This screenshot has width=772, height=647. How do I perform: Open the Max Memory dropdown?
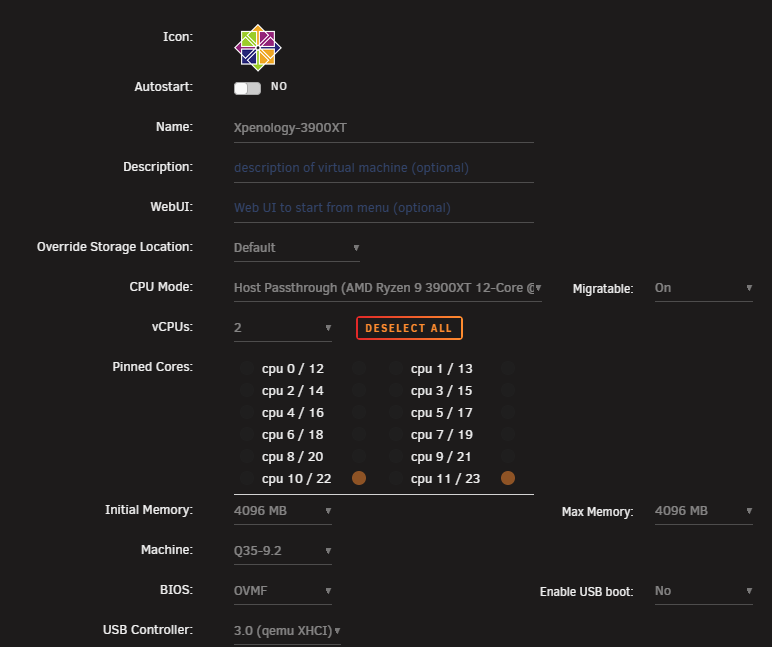704,511
